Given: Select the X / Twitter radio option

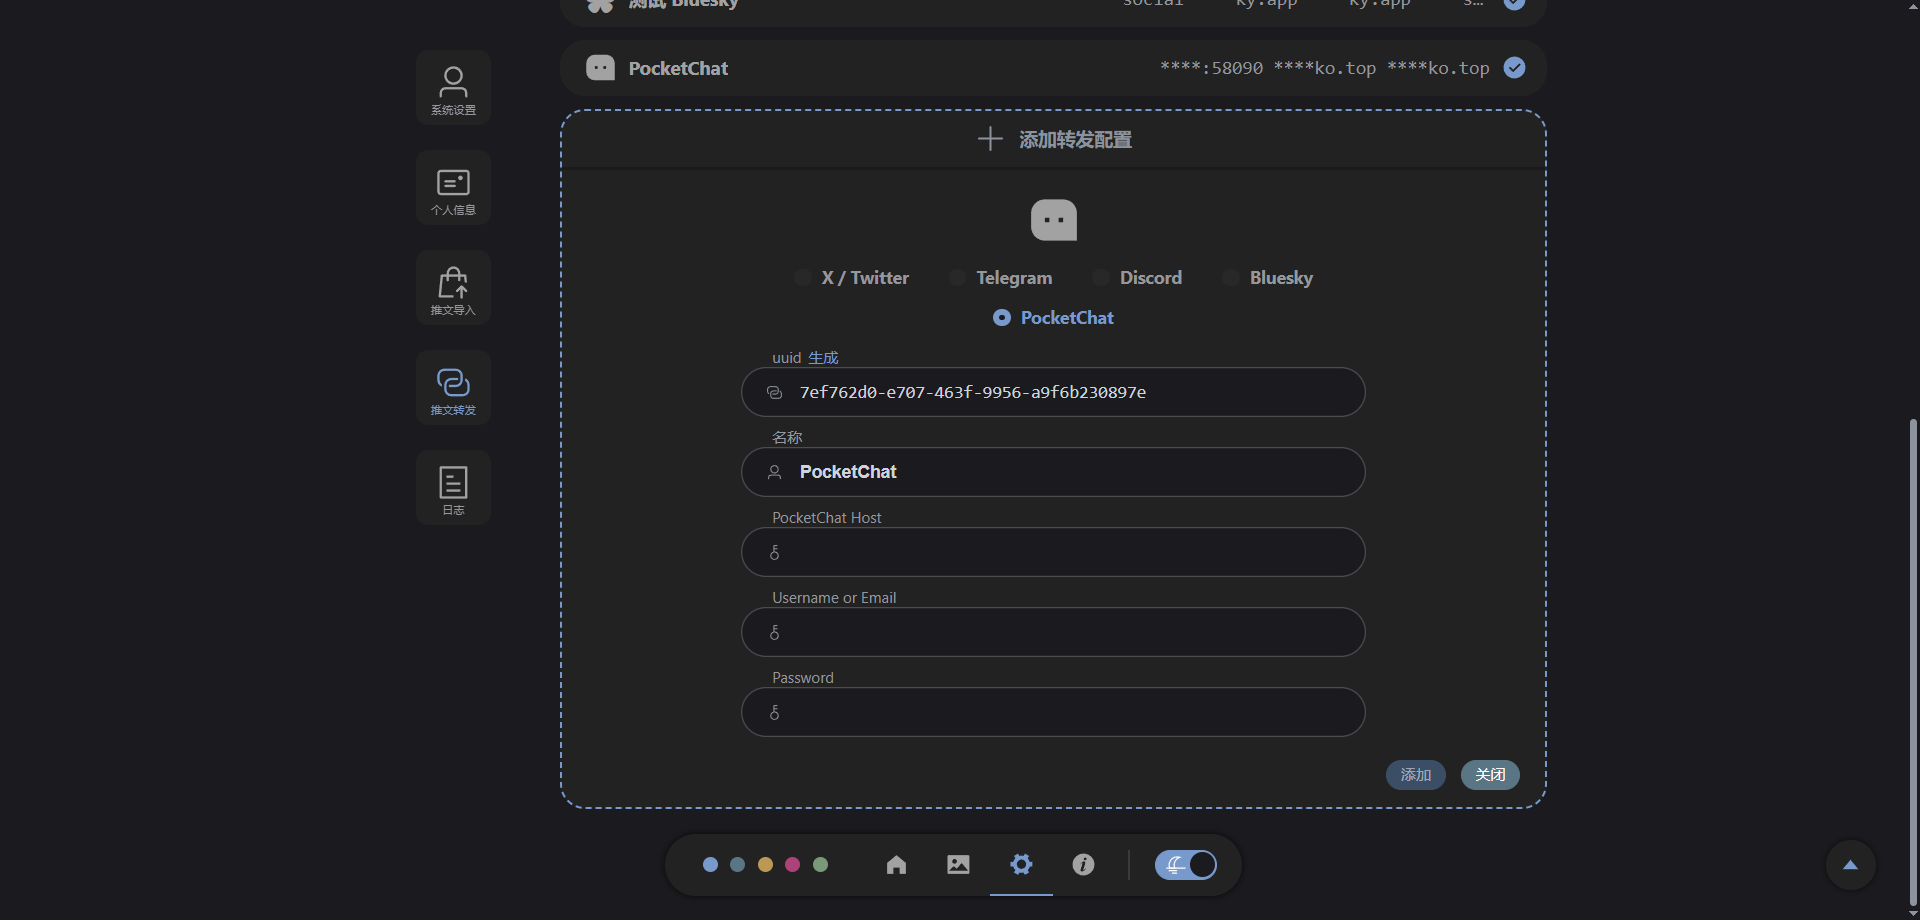Looking at the screenshot, I should 803,278.
